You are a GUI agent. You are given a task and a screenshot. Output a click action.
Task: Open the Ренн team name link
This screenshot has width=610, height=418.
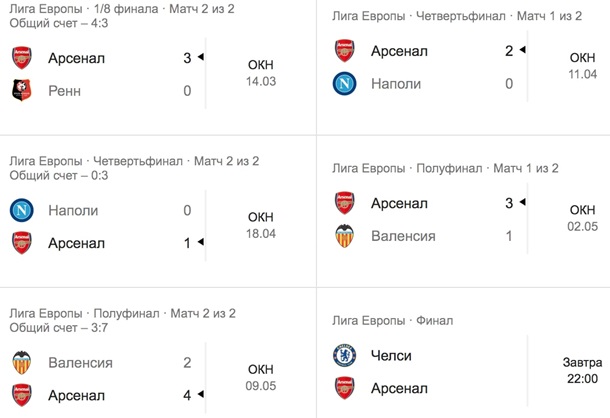pos(65,91)
